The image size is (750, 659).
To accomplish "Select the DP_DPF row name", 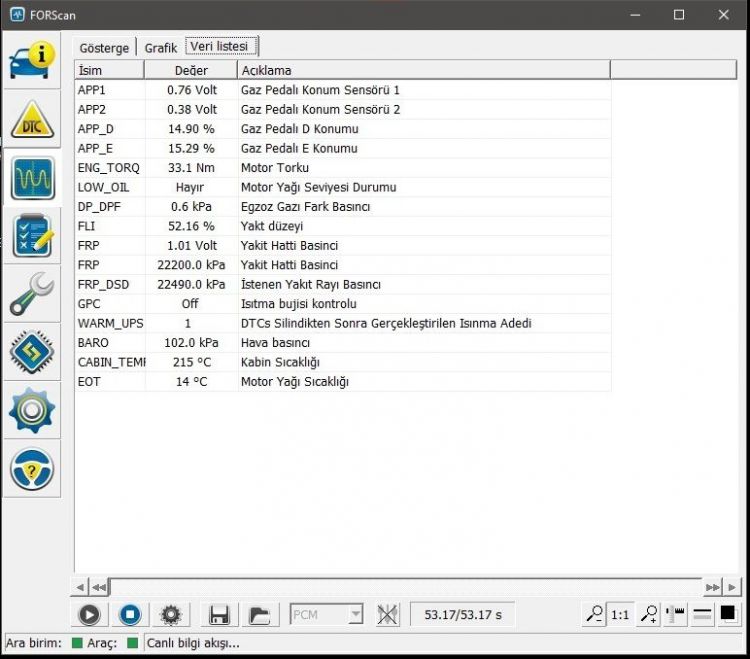I will pos(99,207).
